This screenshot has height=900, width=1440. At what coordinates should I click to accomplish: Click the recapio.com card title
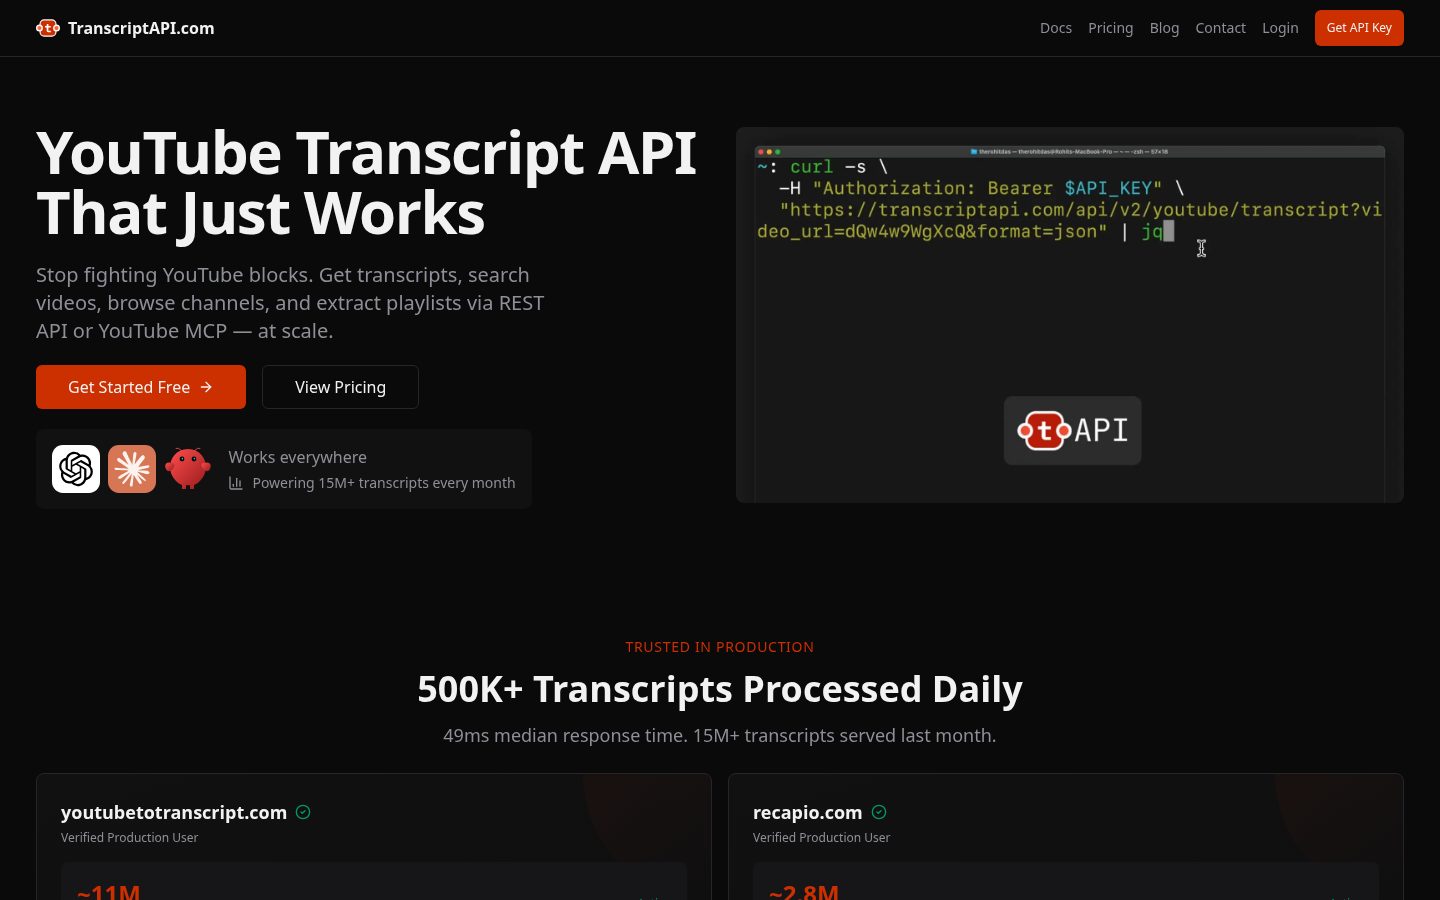(807, 812)
